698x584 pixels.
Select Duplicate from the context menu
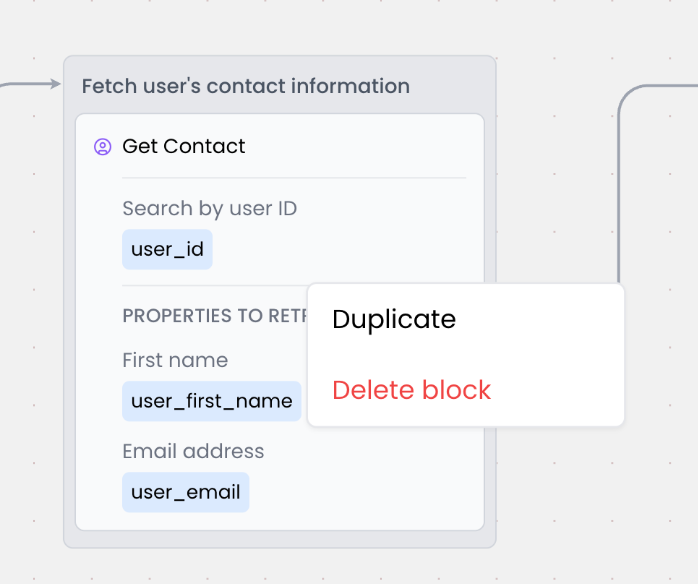click(x=394, y=319)
